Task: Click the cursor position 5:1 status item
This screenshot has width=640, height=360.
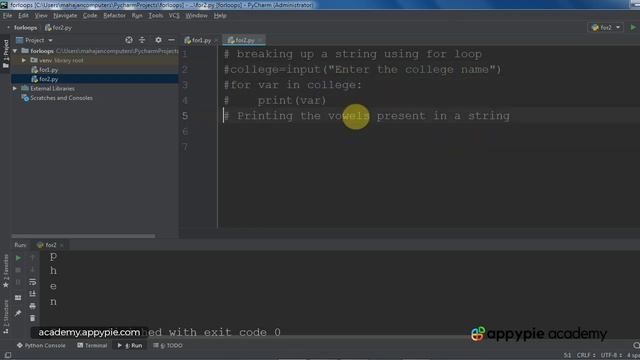Action: click(x=567, y=356)
